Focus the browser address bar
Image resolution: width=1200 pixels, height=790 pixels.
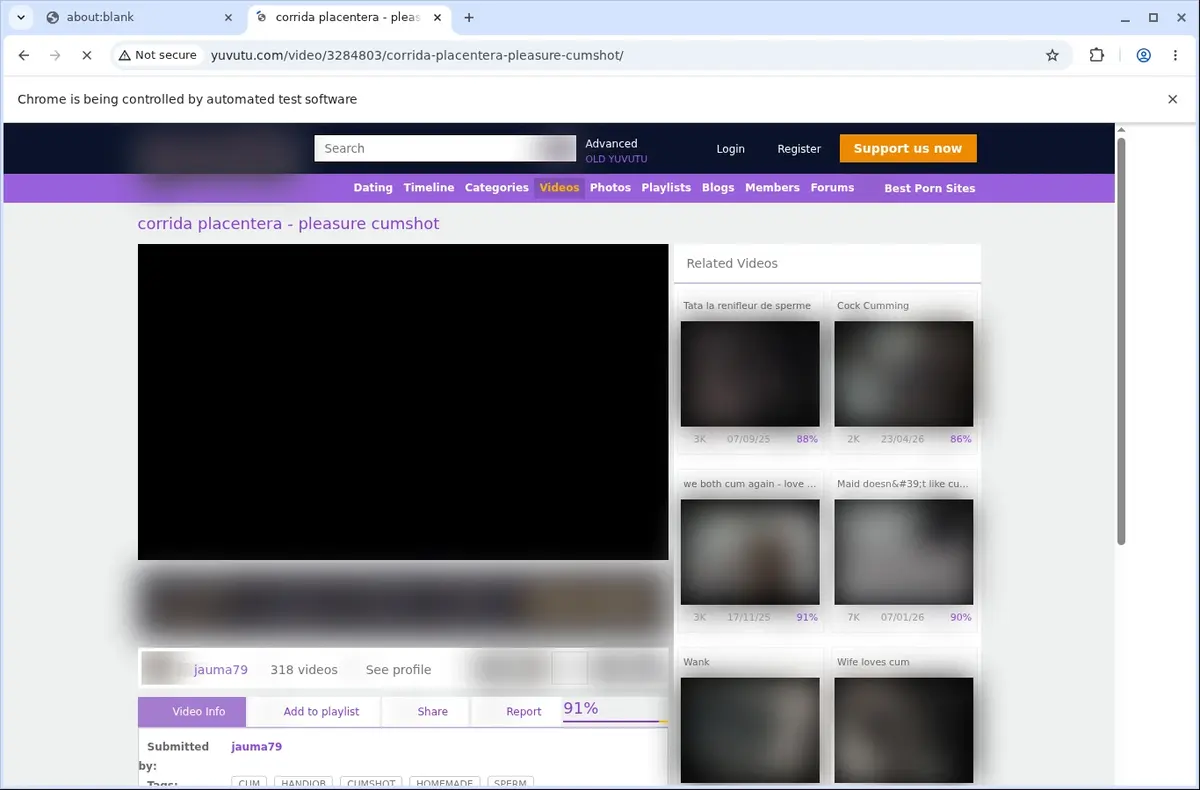coord(620,56)
